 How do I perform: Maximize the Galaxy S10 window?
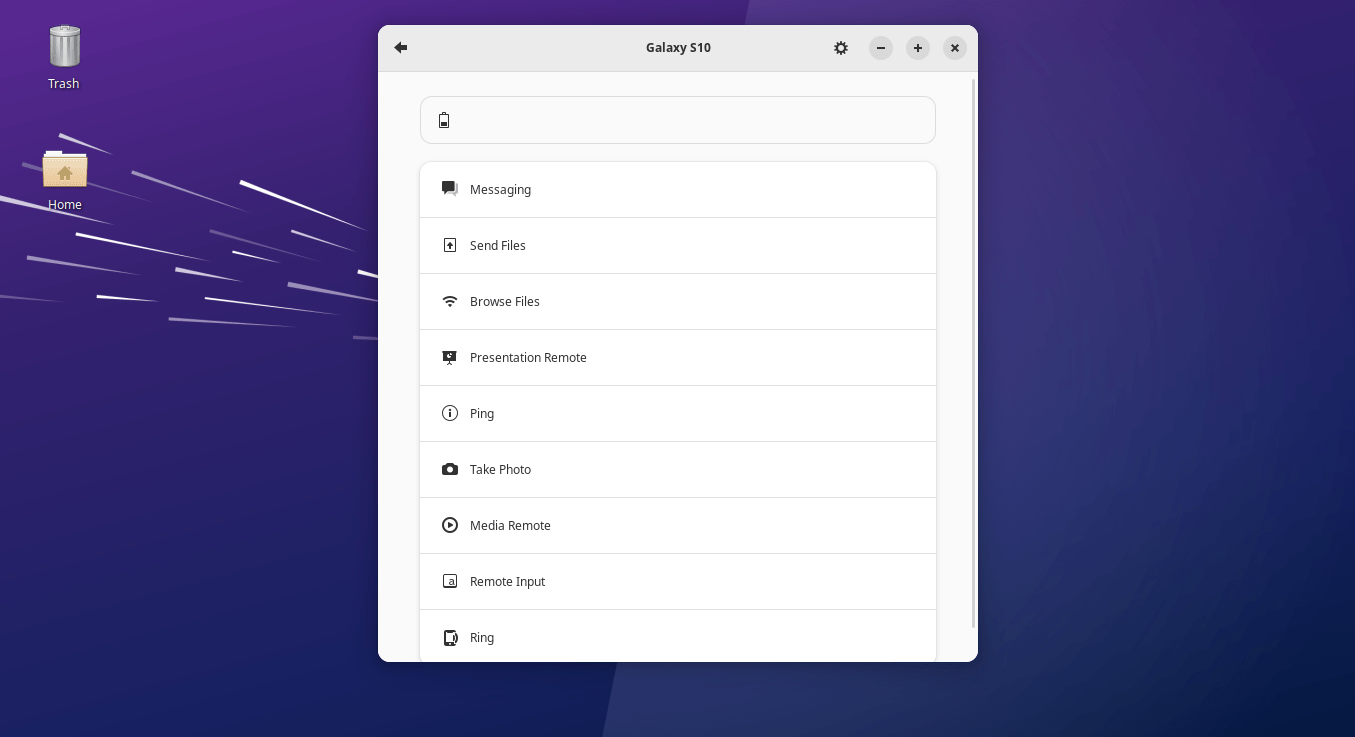pyautogui.click(x=918, y=48)
